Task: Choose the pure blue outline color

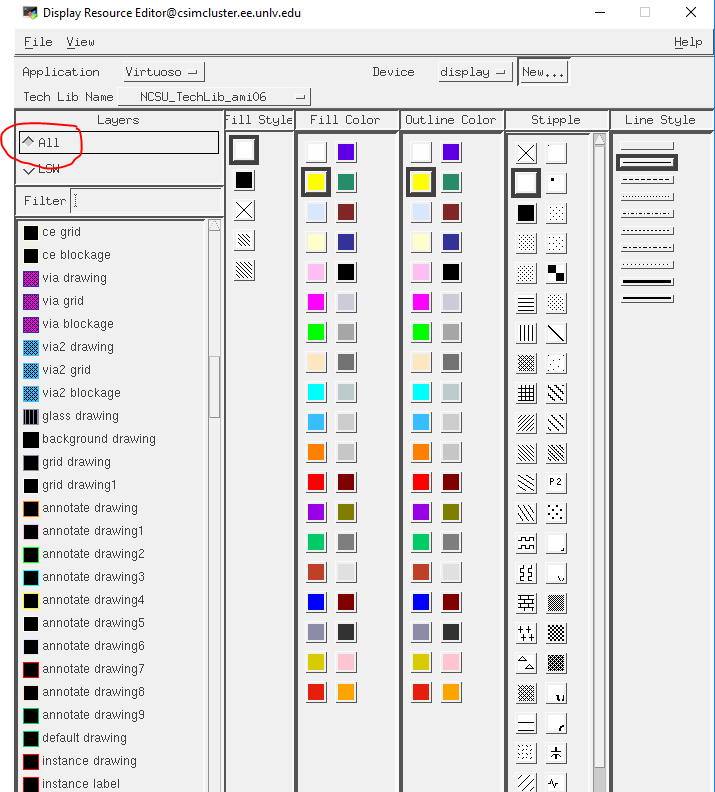Action: tap(421, 602)
